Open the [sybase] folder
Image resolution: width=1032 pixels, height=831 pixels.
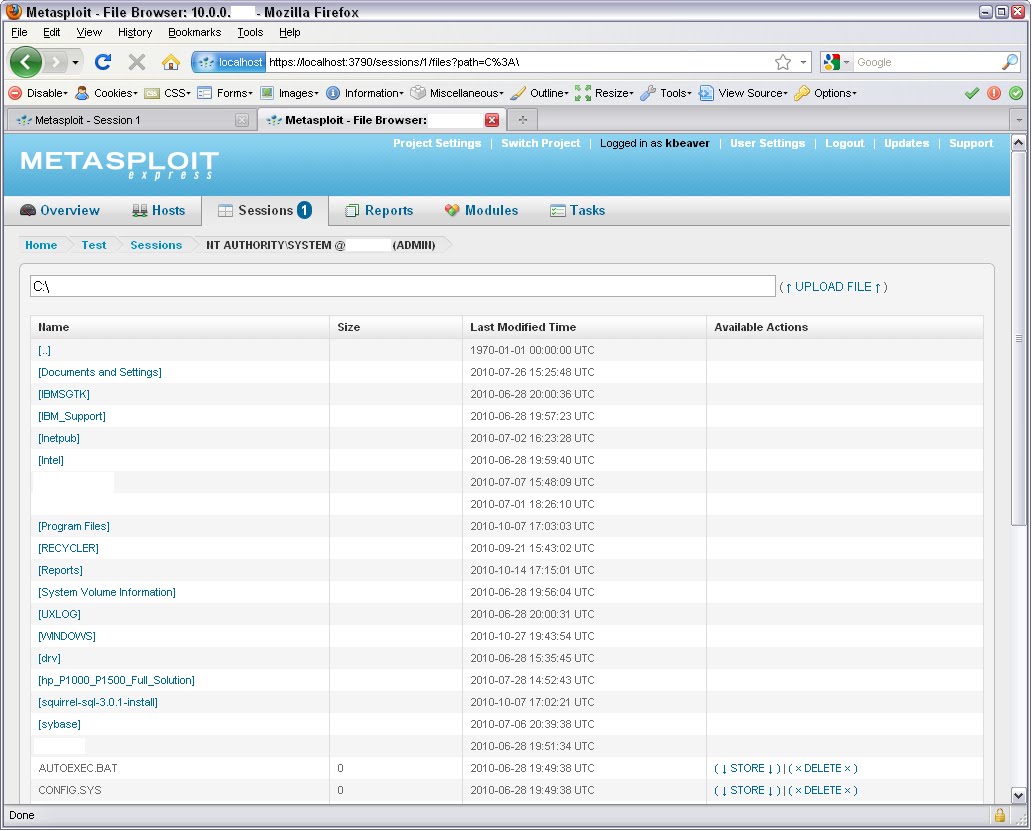(x=59, y=724)
